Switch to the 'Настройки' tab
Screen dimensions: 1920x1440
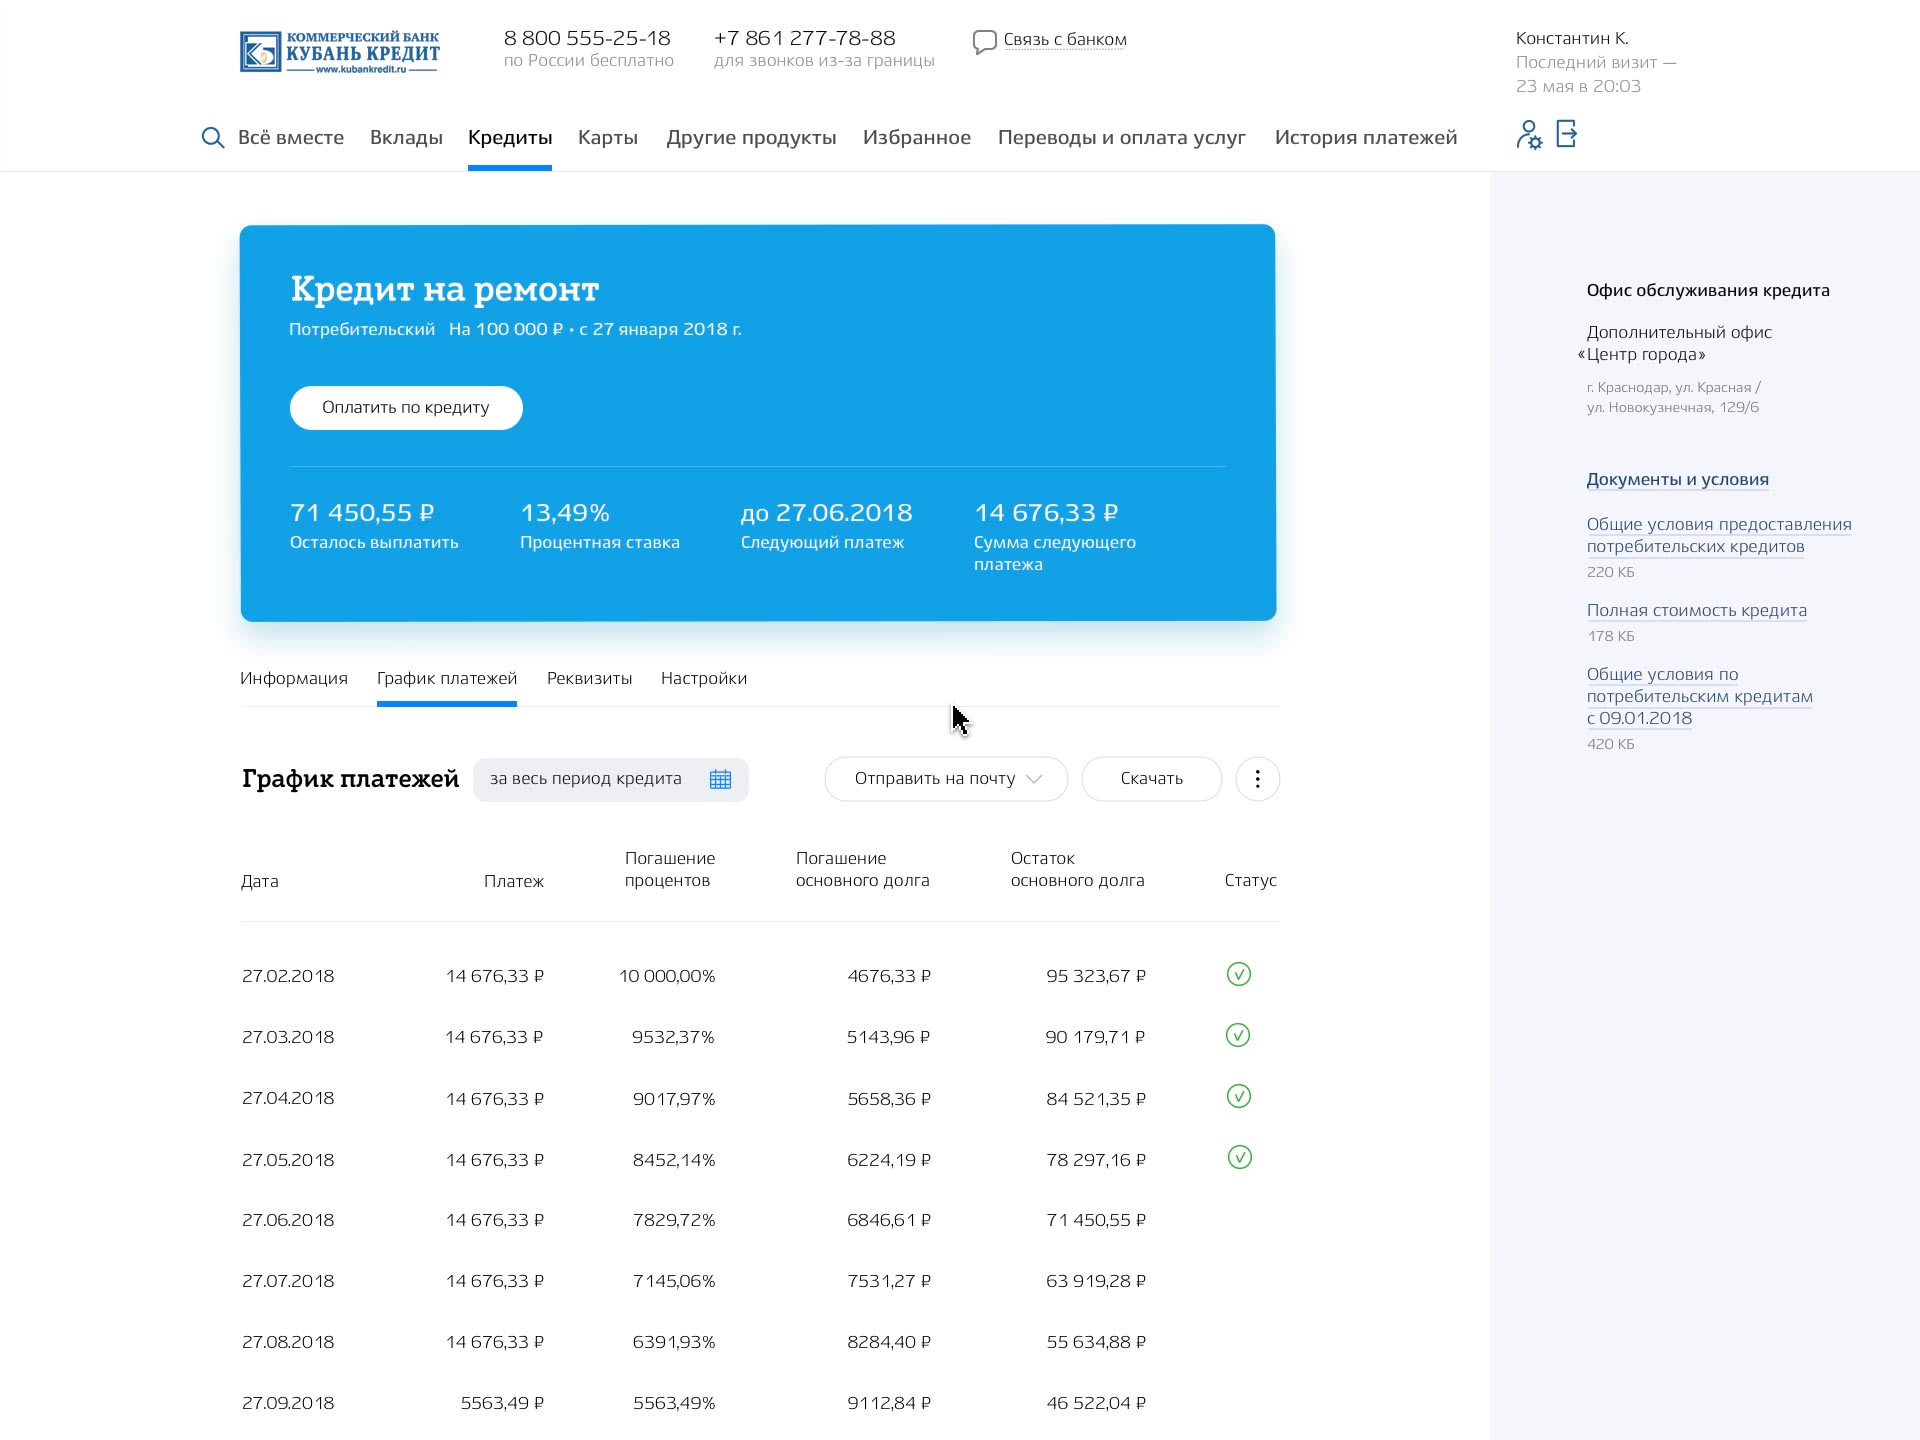click(704, 678)
